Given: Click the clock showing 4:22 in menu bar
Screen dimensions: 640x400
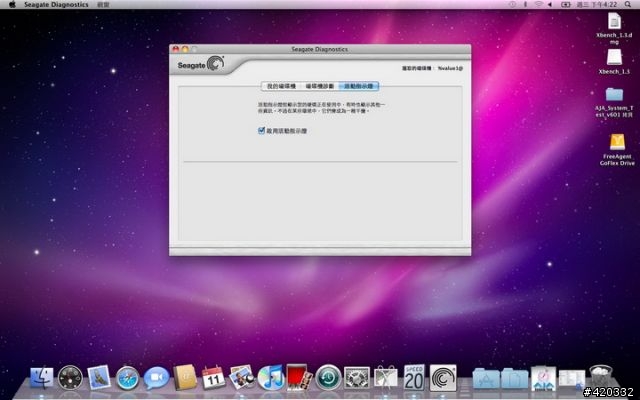Looking at the screenshot, I should (597, 4).
